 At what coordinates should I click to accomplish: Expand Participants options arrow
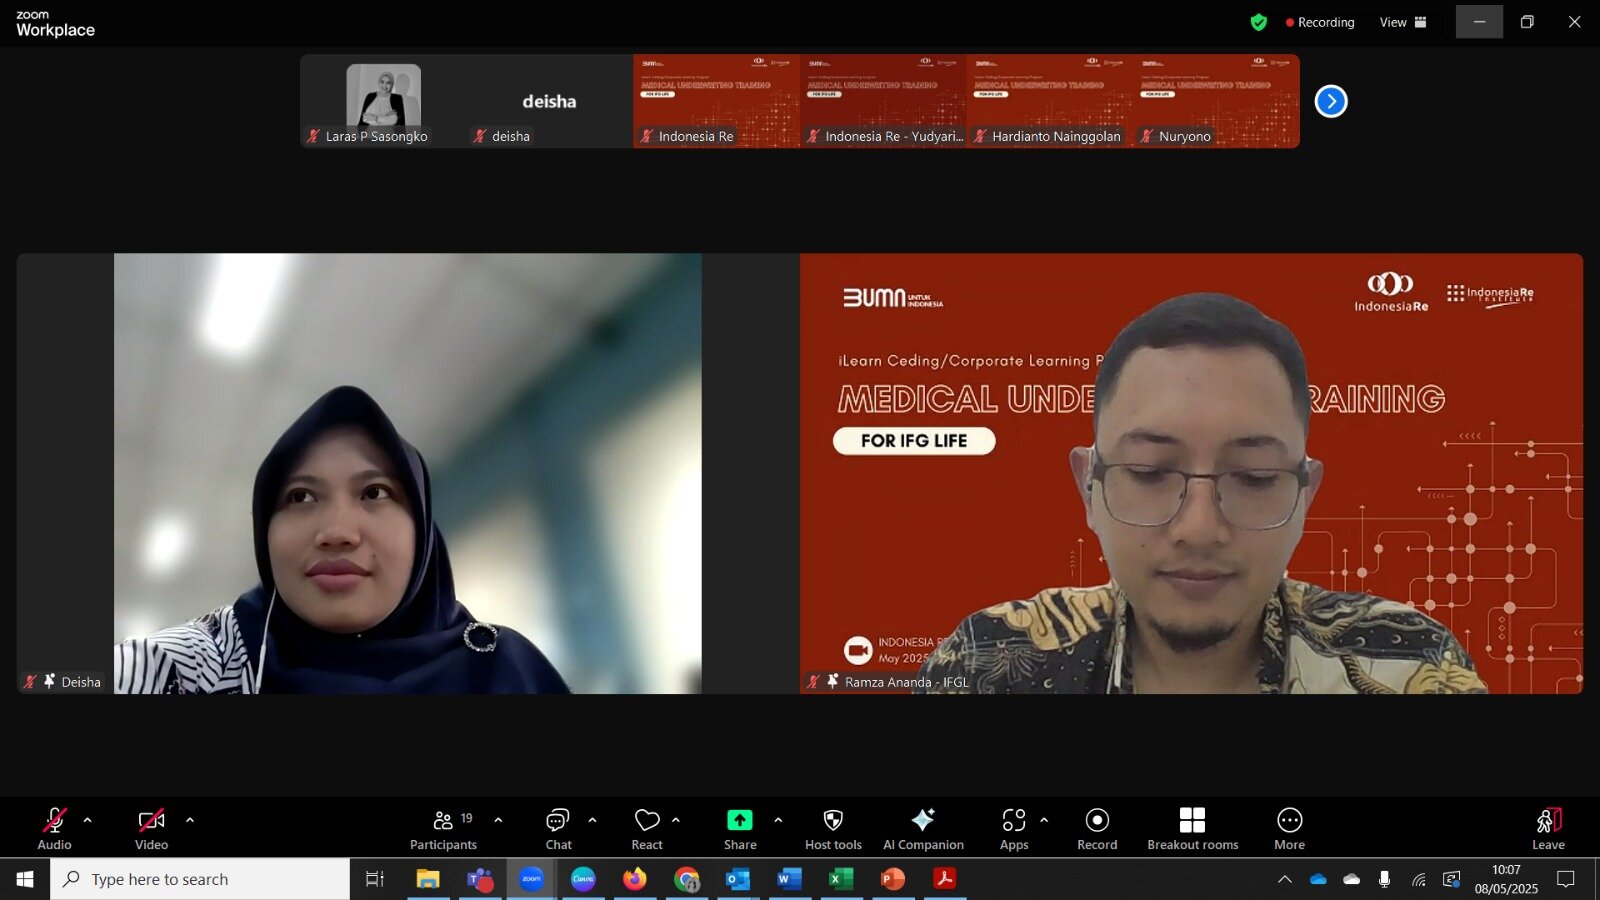(x=498, y=820)
